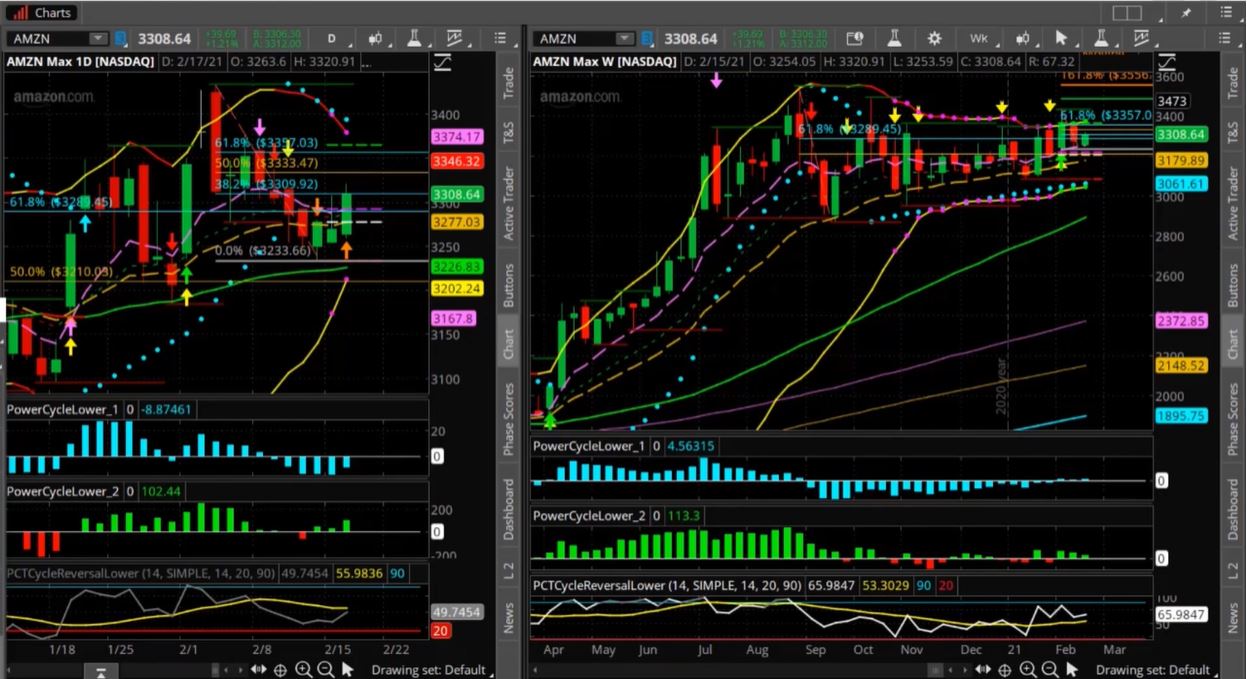Open the Wk timeframe selector on right chart
Viewport: 1247px width, 679px height.
(x=979, y=39)
